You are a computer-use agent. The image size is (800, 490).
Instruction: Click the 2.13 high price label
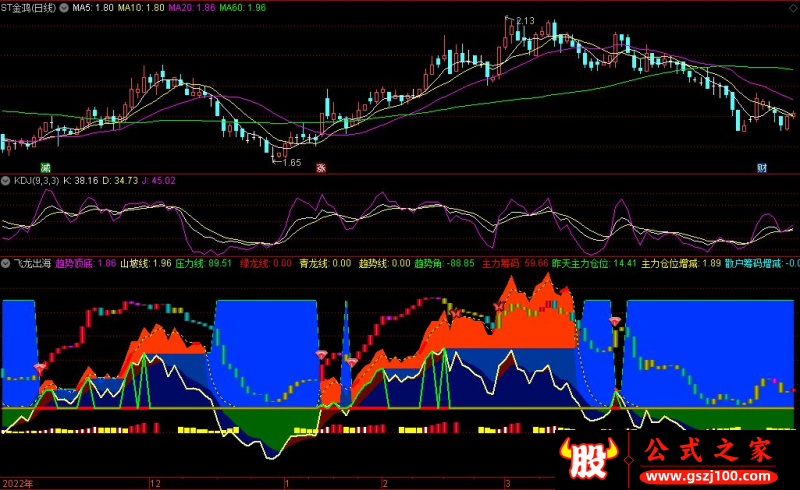click(x=525, y=21)
